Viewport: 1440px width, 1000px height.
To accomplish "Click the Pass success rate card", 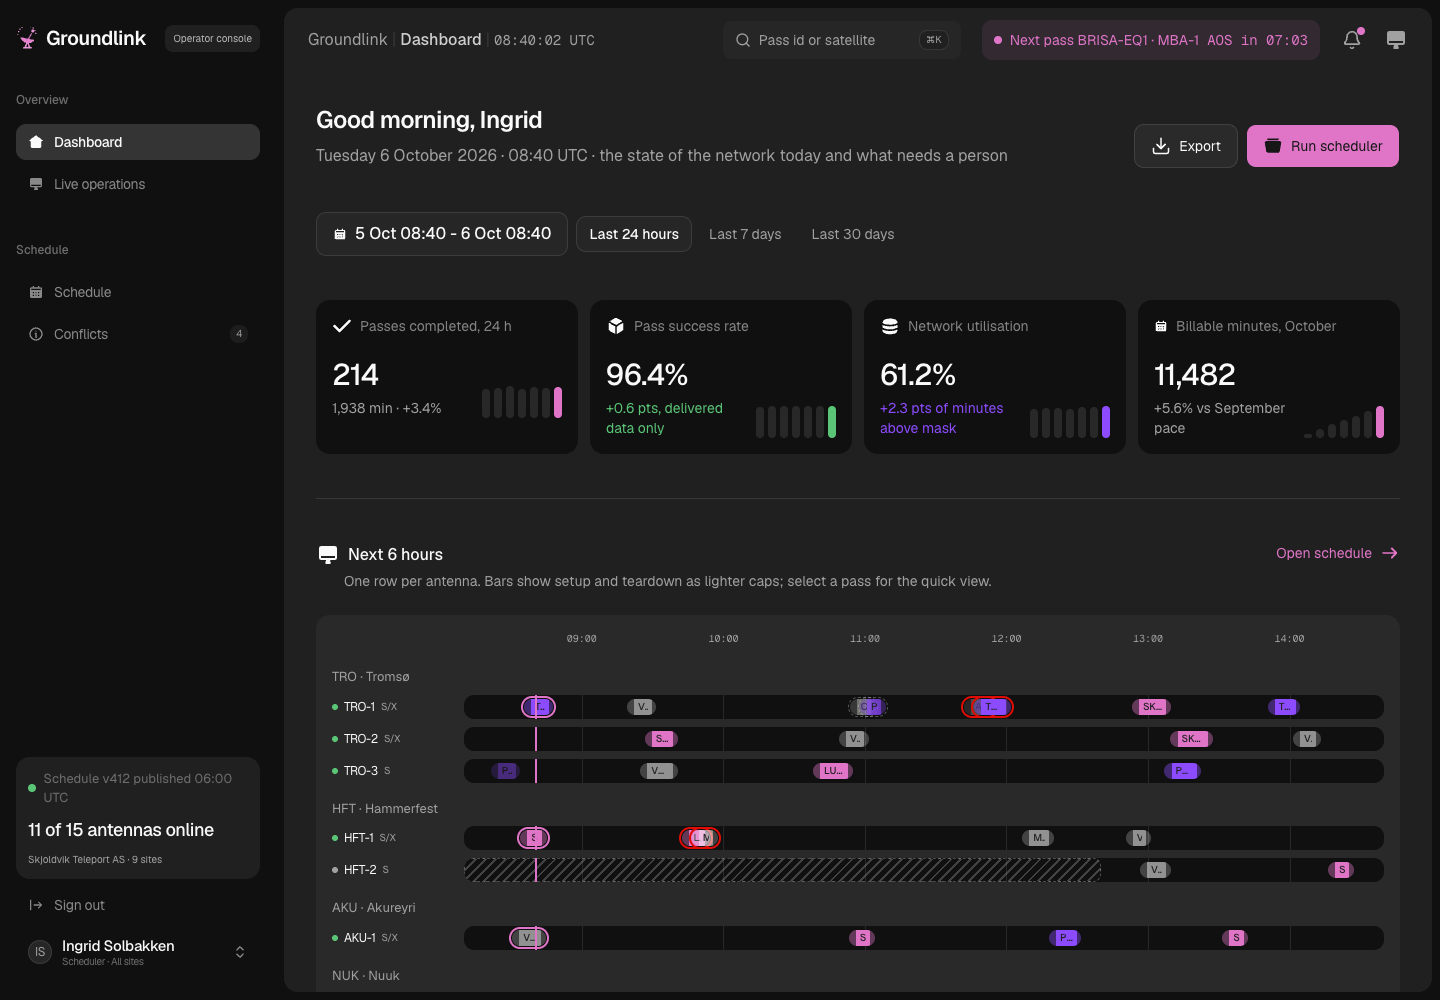I will (721, 377).
